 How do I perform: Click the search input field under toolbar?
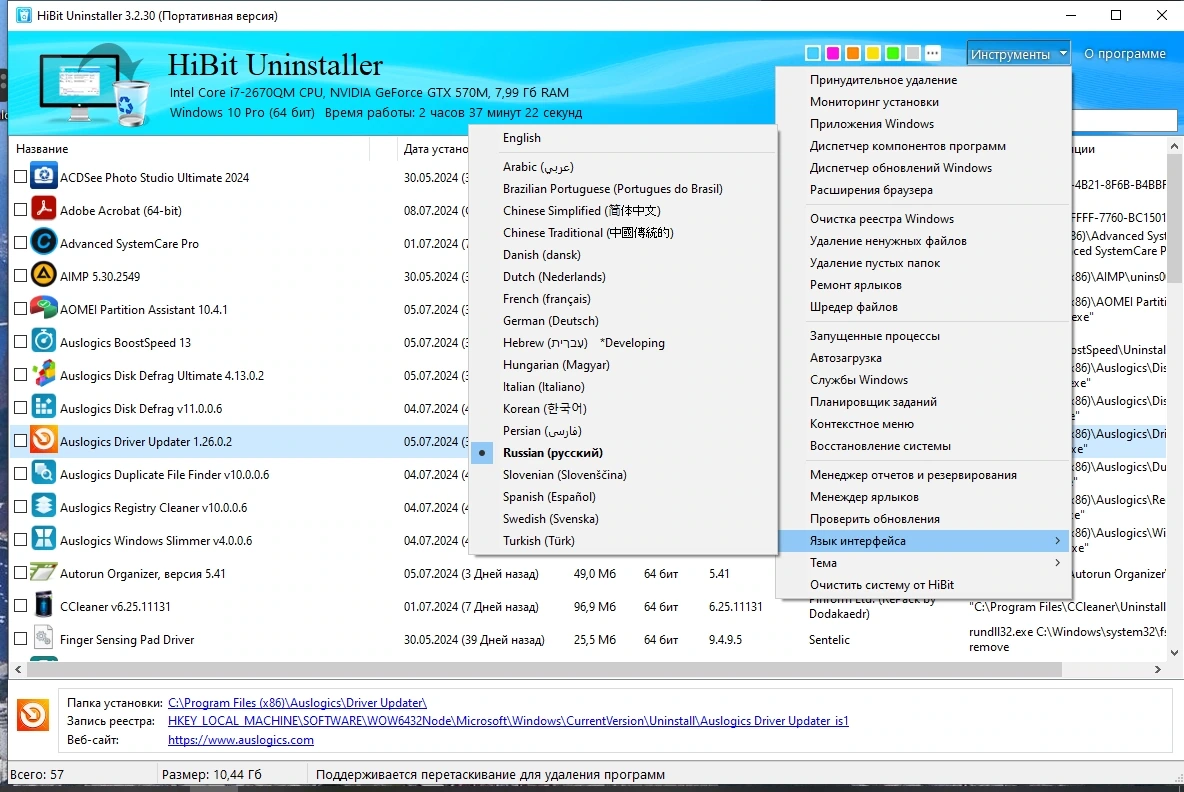tap(1124, 121)
